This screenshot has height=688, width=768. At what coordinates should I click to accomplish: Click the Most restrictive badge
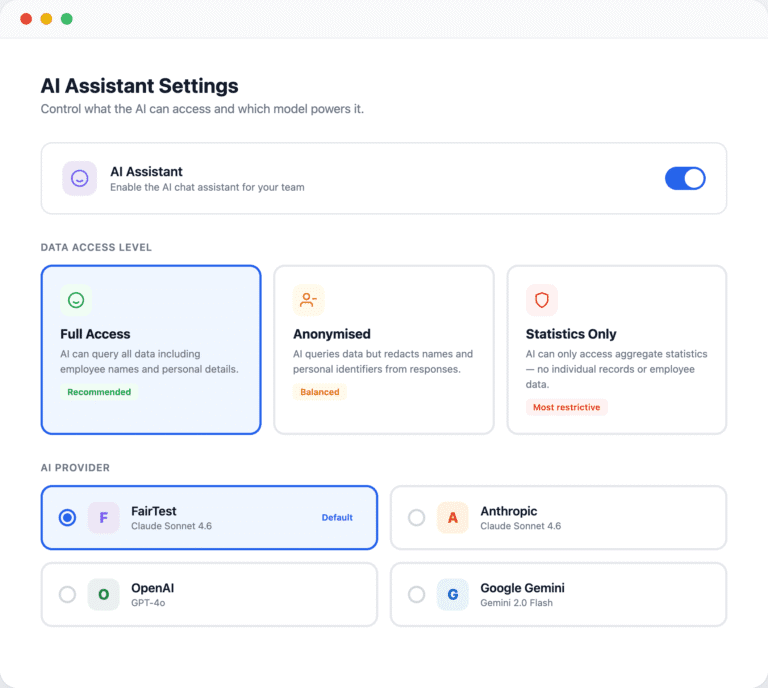coord(566,407)
